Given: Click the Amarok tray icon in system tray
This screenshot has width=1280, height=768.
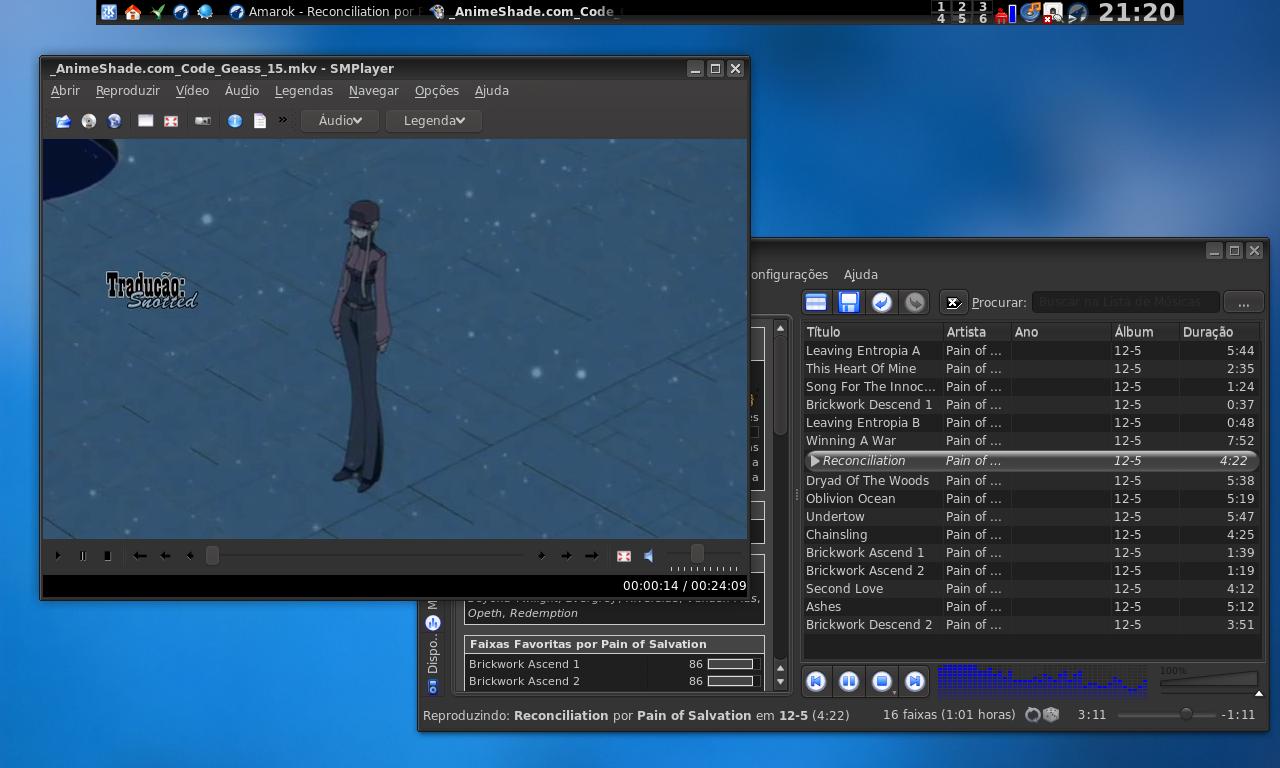Looking at the screenshot, I should point(1078,13).
